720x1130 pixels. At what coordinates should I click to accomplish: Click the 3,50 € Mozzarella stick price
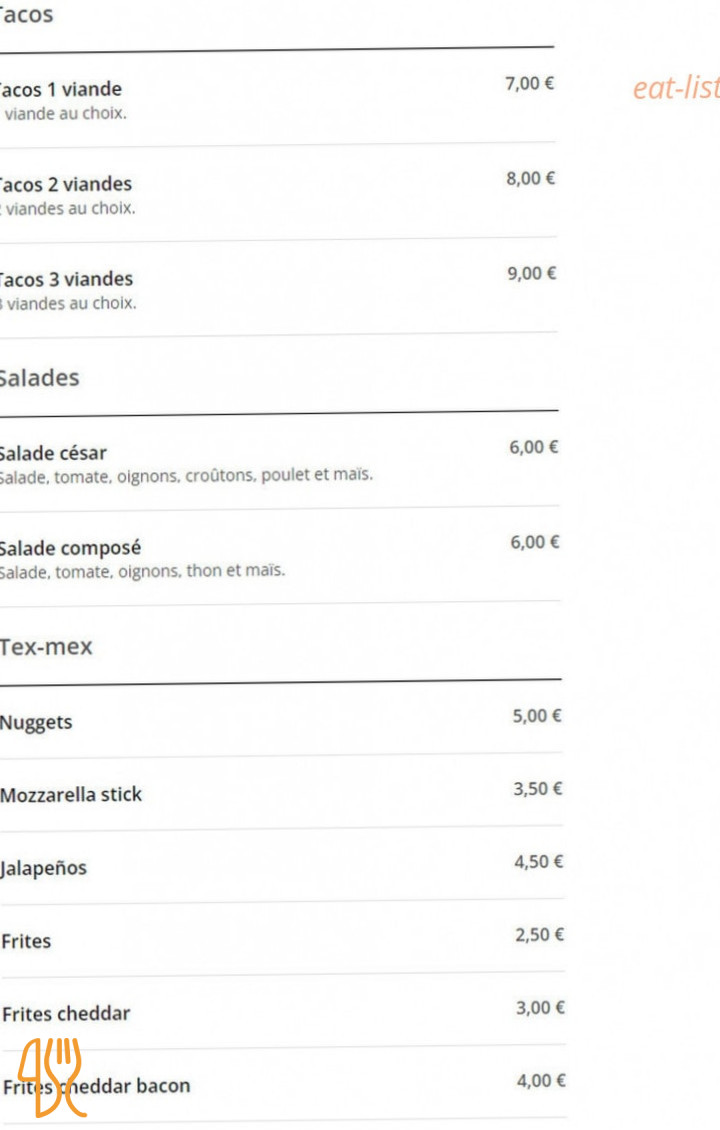coord(538,789)
